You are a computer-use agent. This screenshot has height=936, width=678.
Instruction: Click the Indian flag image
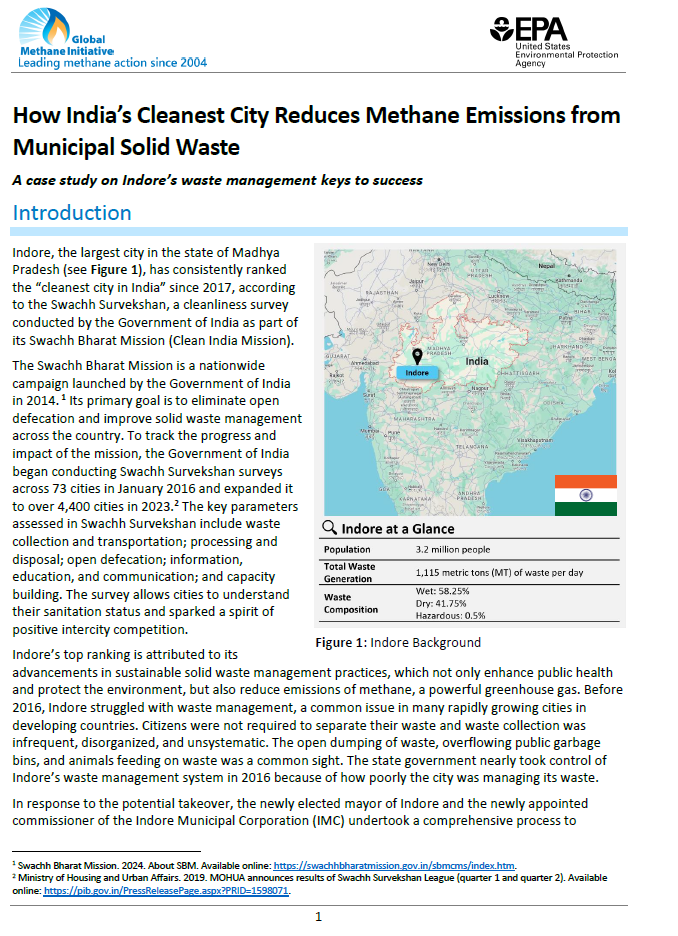585,495
